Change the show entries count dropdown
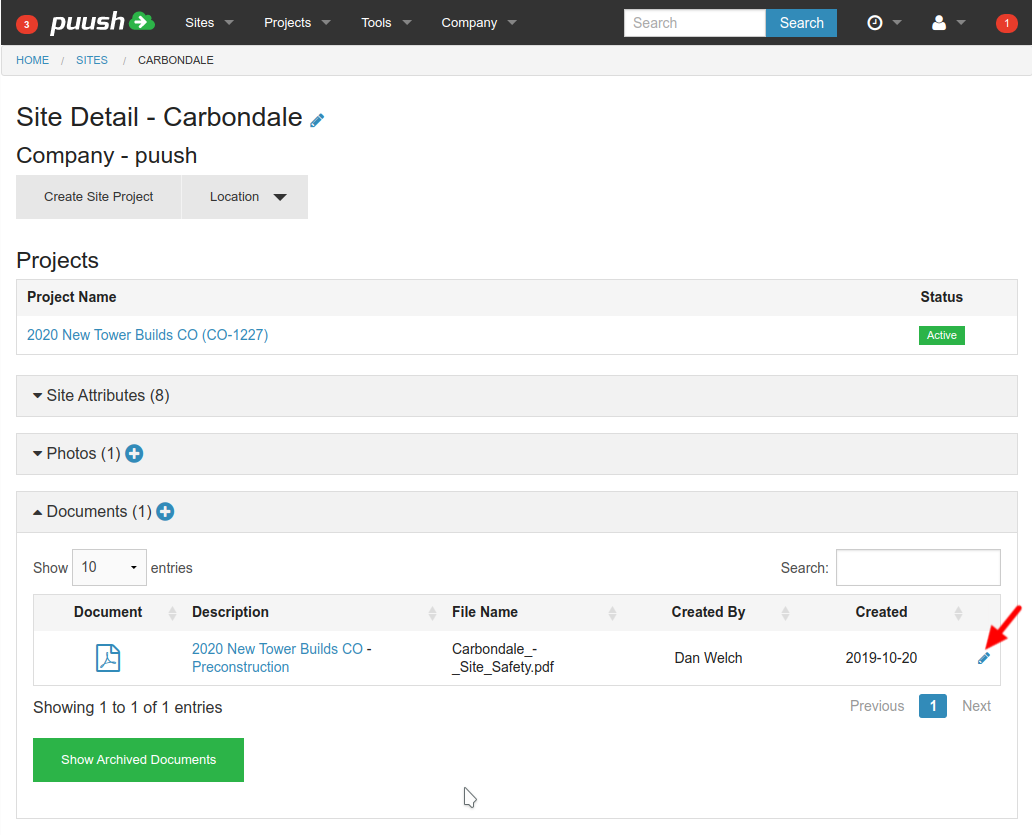The width and height of the screenshot is (1032, 835). 109,567
